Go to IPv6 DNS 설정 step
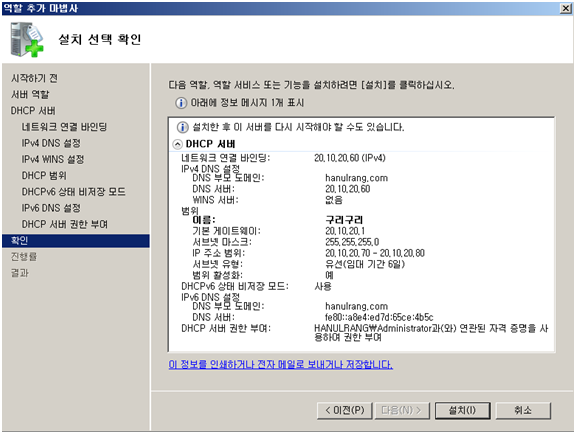576x434 pixels. click(51, 208)
